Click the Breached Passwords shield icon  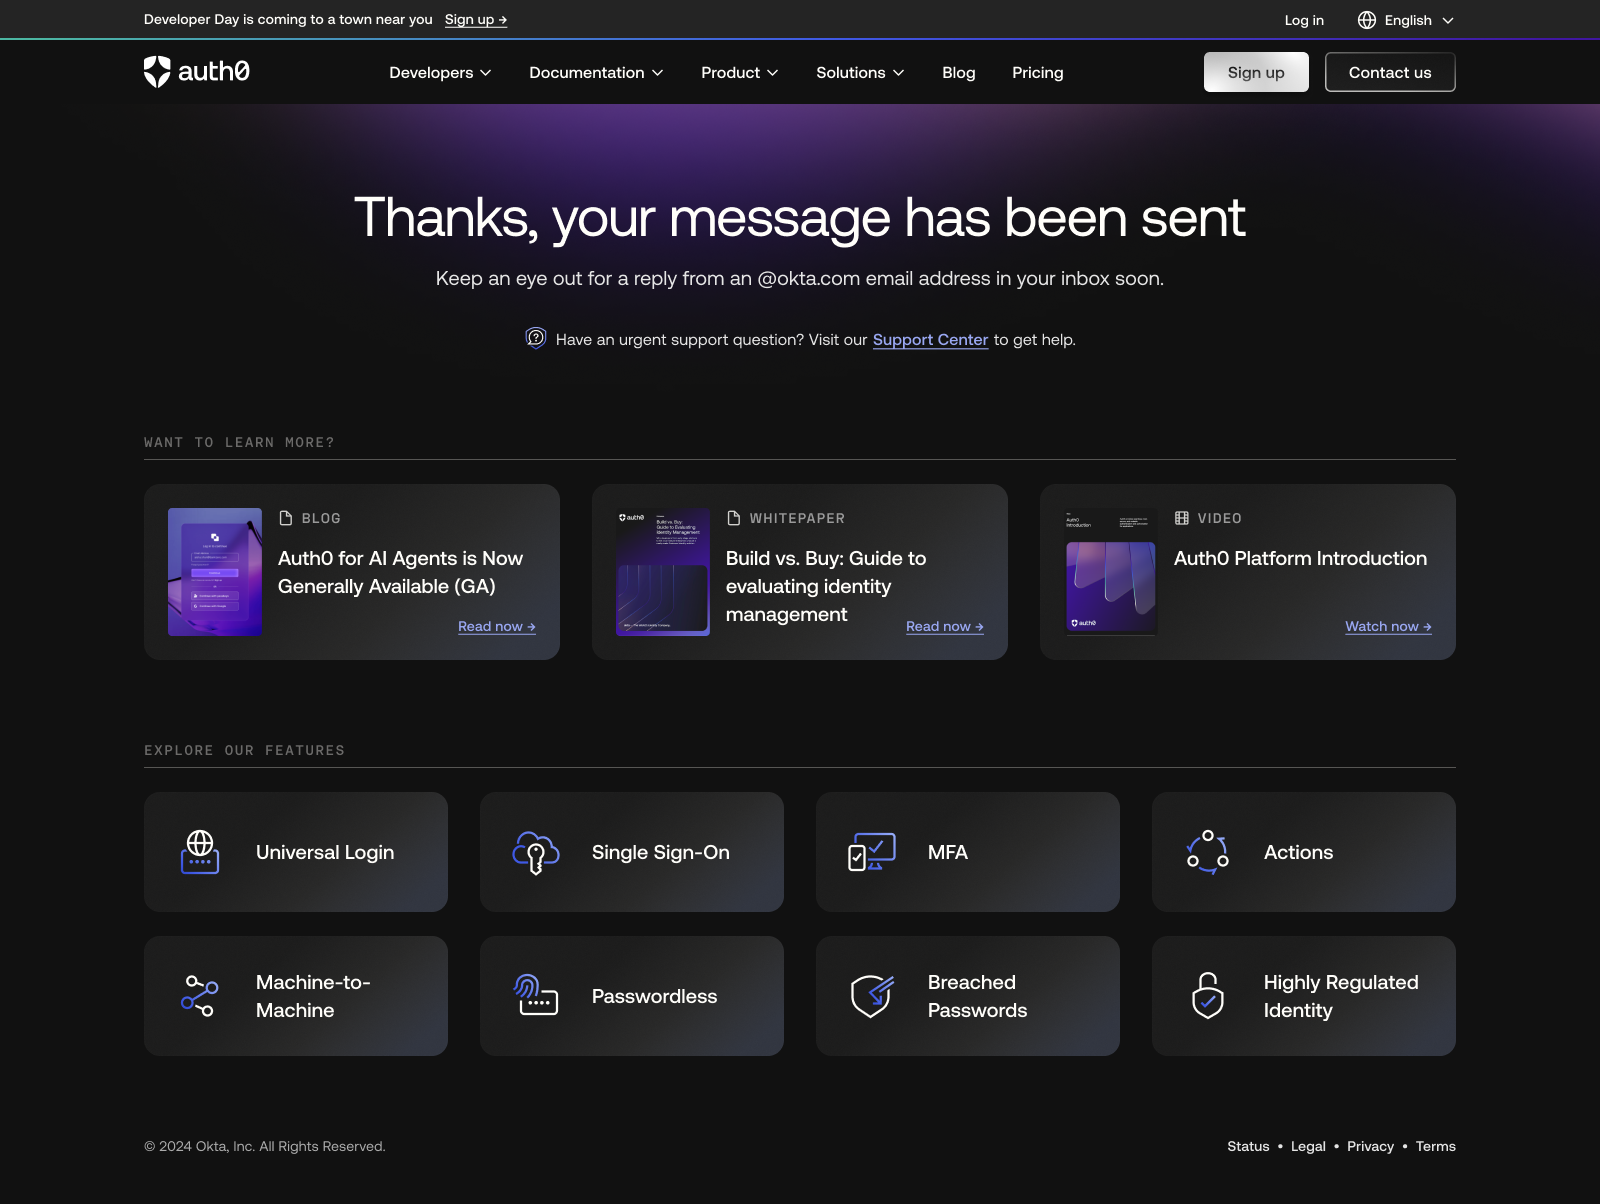pos(872,996)
